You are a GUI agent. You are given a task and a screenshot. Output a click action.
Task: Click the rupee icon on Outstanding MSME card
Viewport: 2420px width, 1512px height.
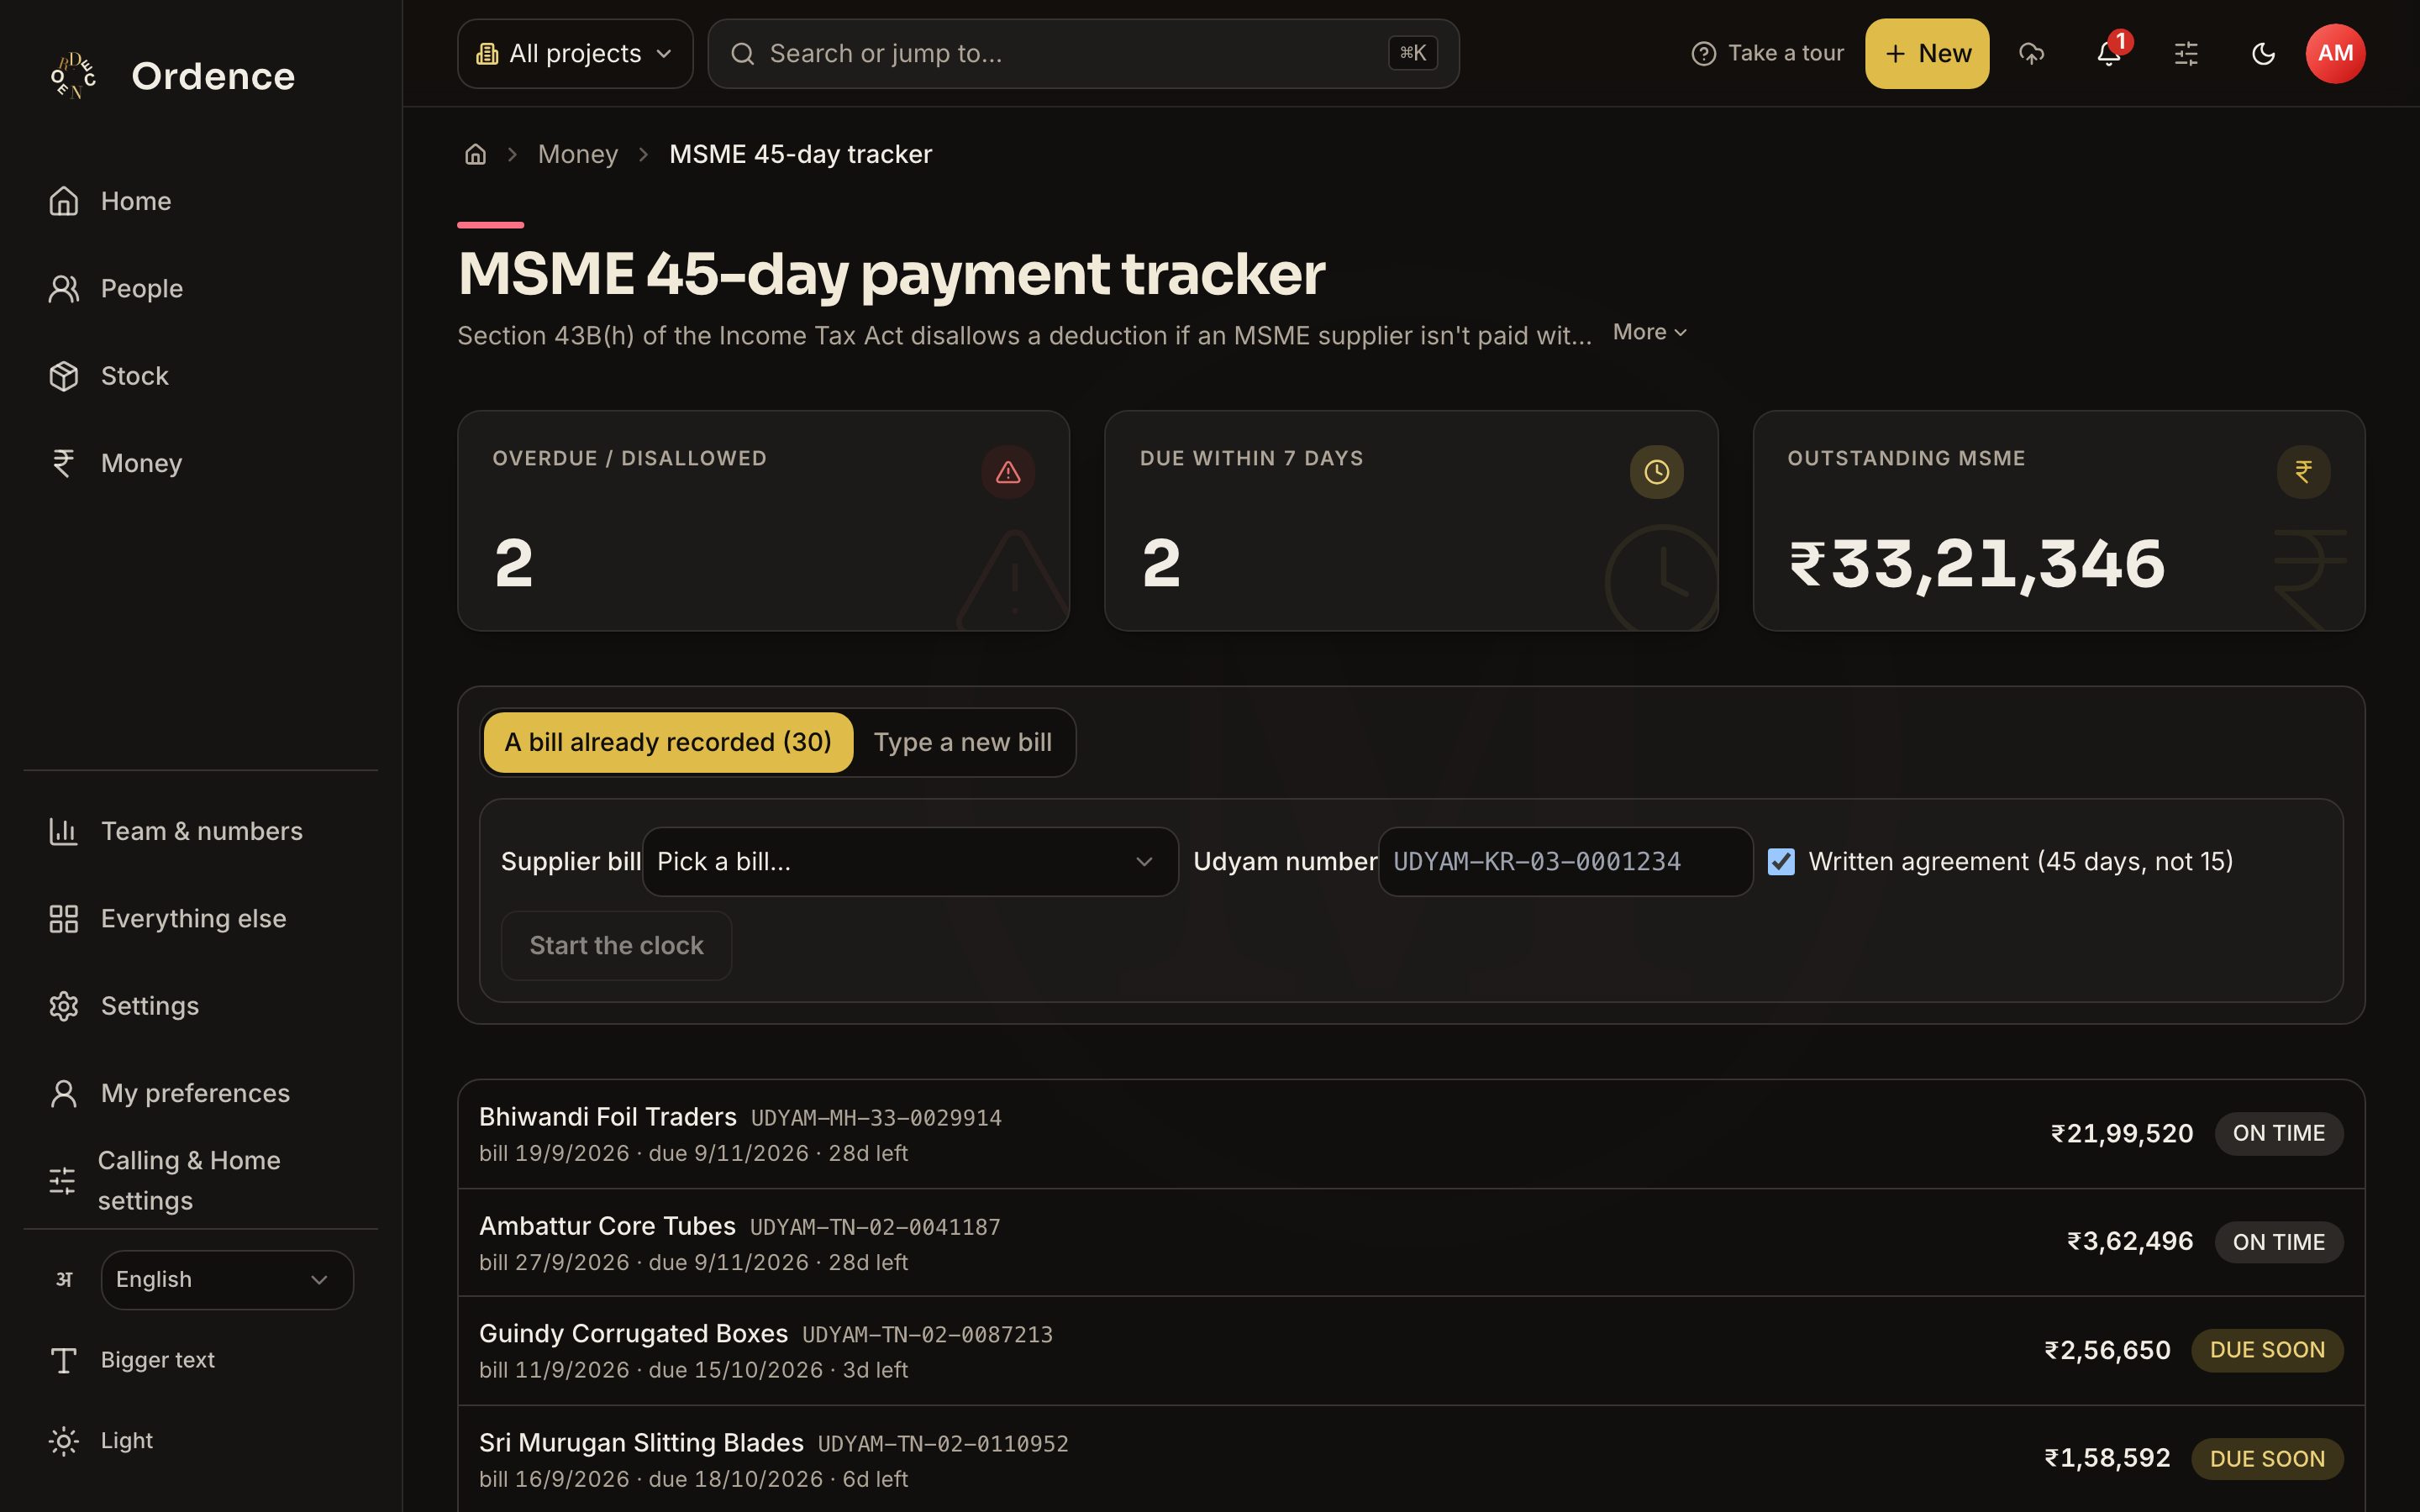[x=2303, y=472]
